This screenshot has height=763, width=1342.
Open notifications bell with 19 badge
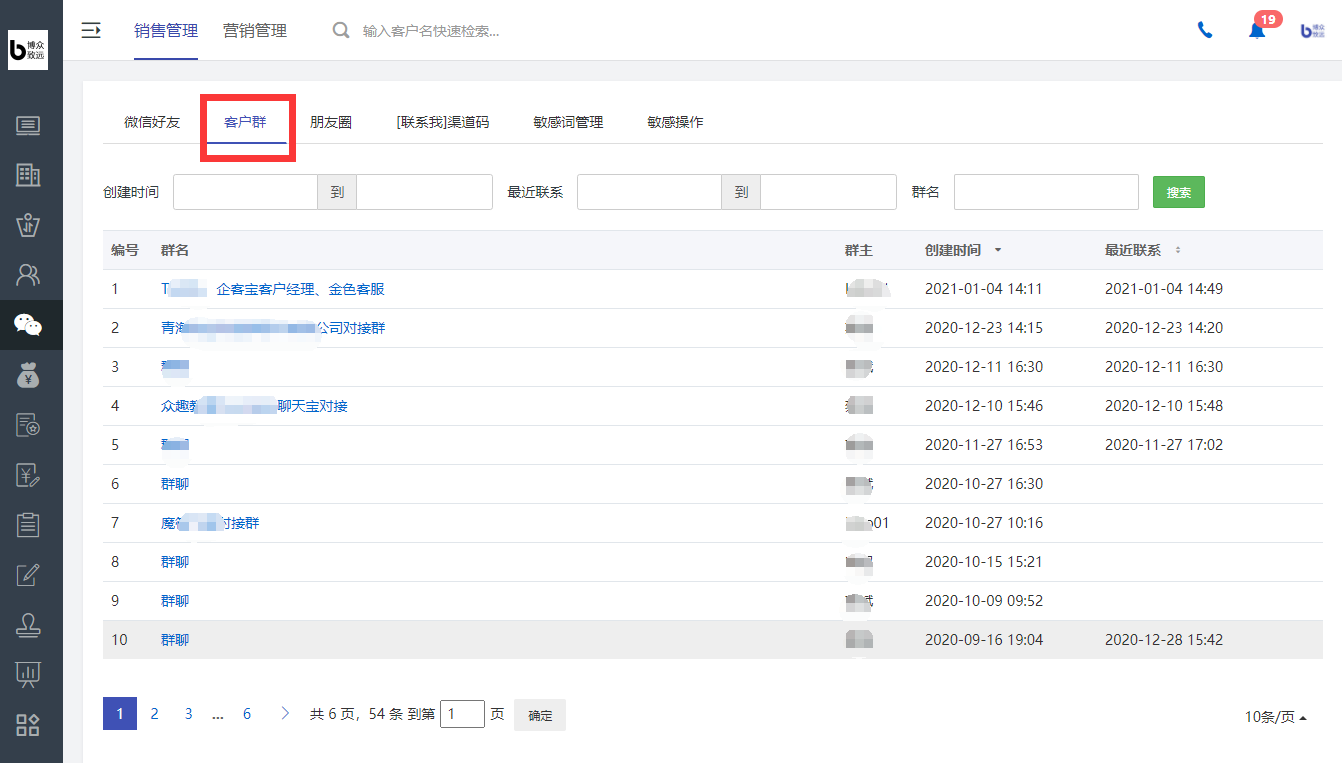point(1257,30)
